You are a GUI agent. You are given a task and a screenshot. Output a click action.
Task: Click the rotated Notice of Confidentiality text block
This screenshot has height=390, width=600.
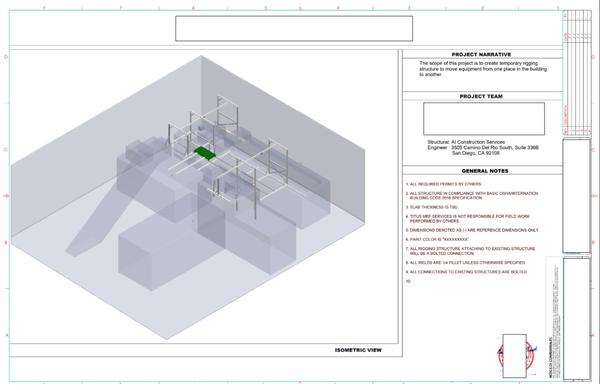(x=554, y=320)
